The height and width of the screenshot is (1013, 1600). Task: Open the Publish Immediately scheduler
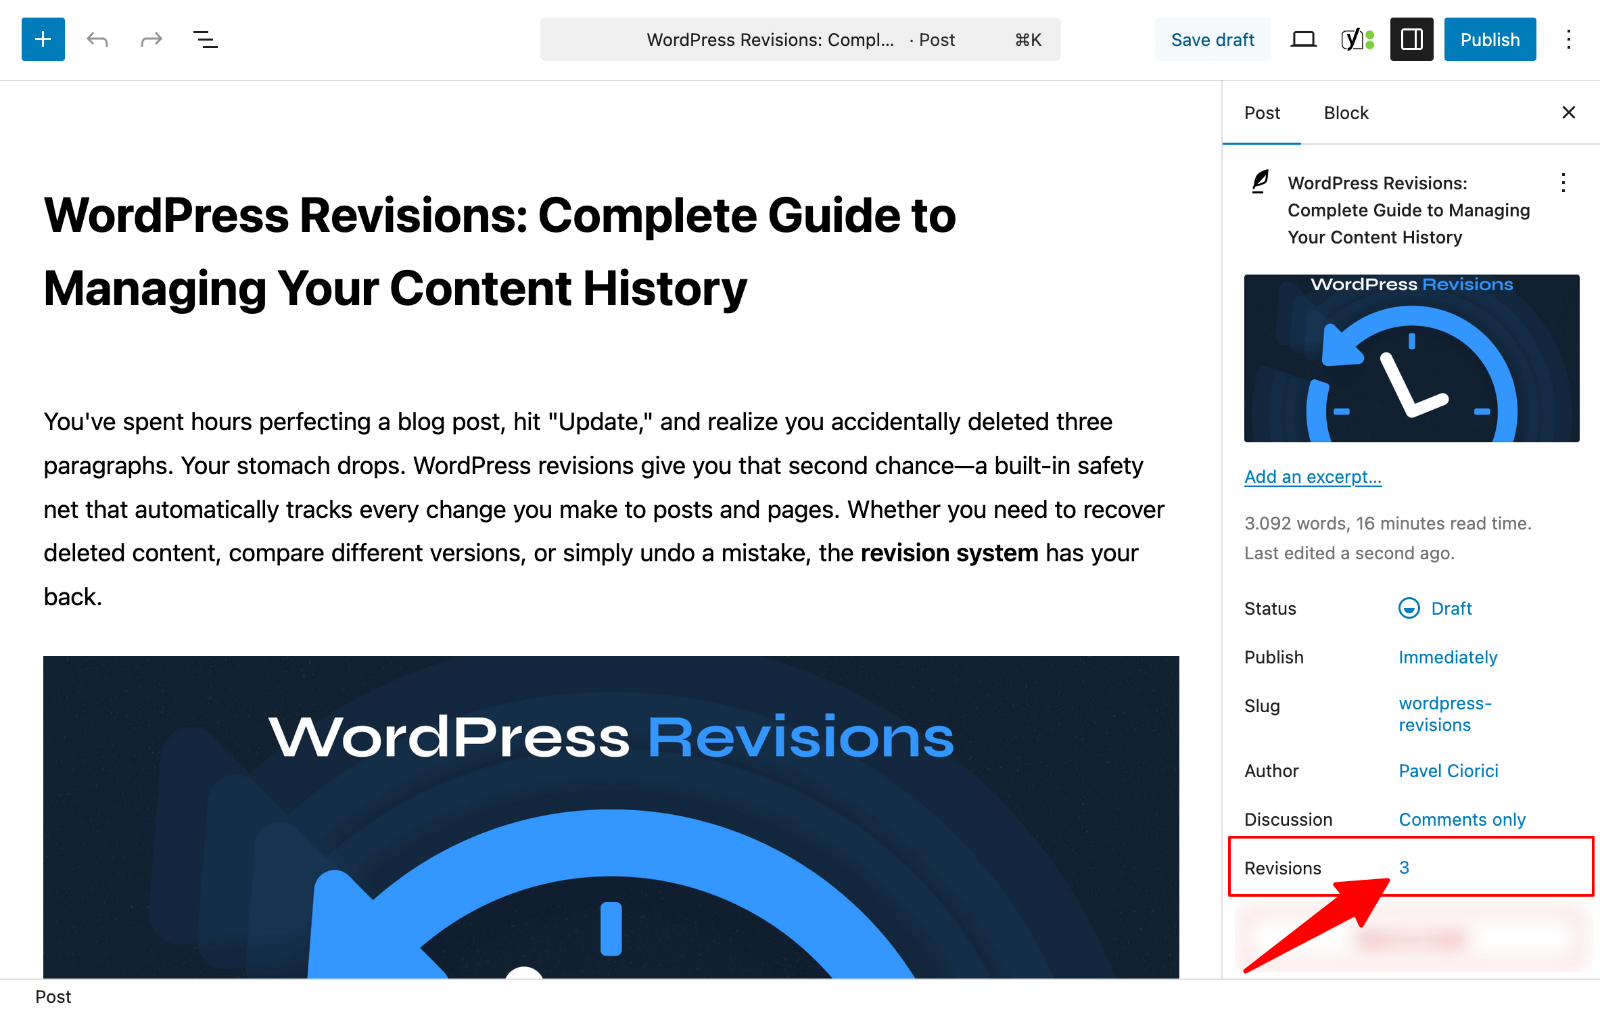(1448, 657)
